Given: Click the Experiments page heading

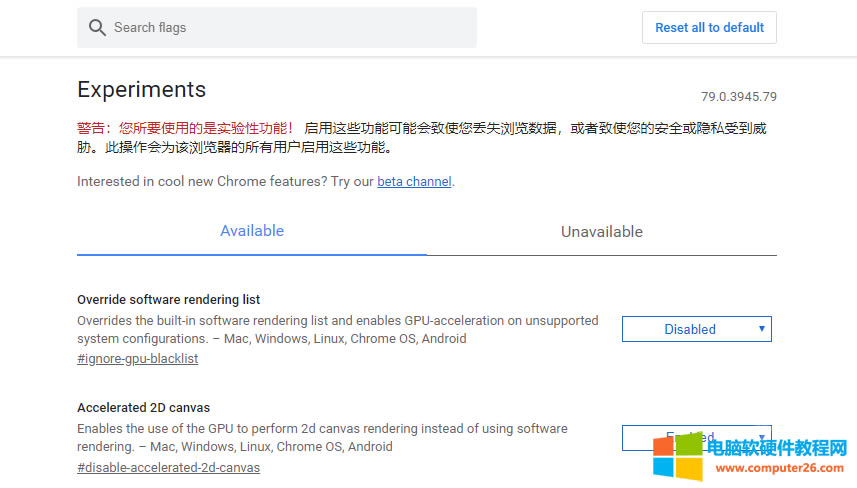Looking at the screenshot, I should click(x=141, y=89).
